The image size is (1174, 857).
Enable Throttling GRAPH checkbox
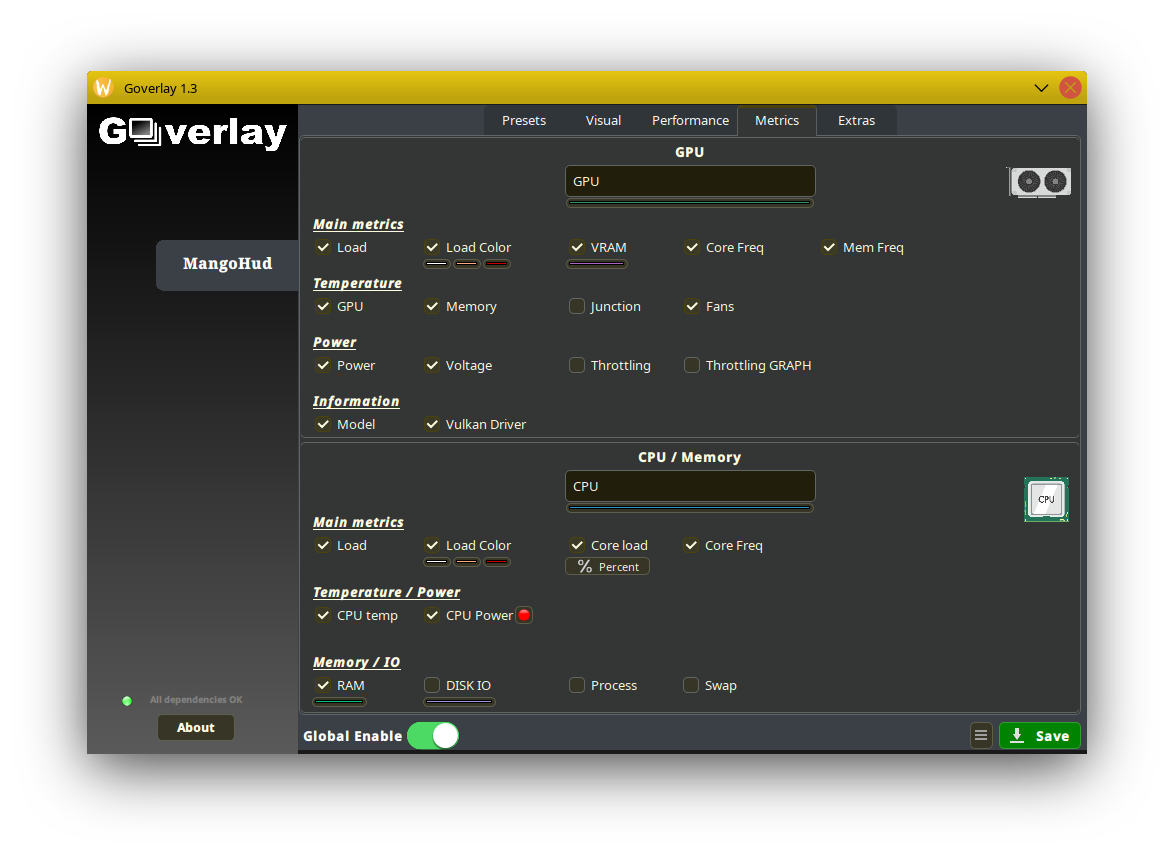[x=692, y=365]
